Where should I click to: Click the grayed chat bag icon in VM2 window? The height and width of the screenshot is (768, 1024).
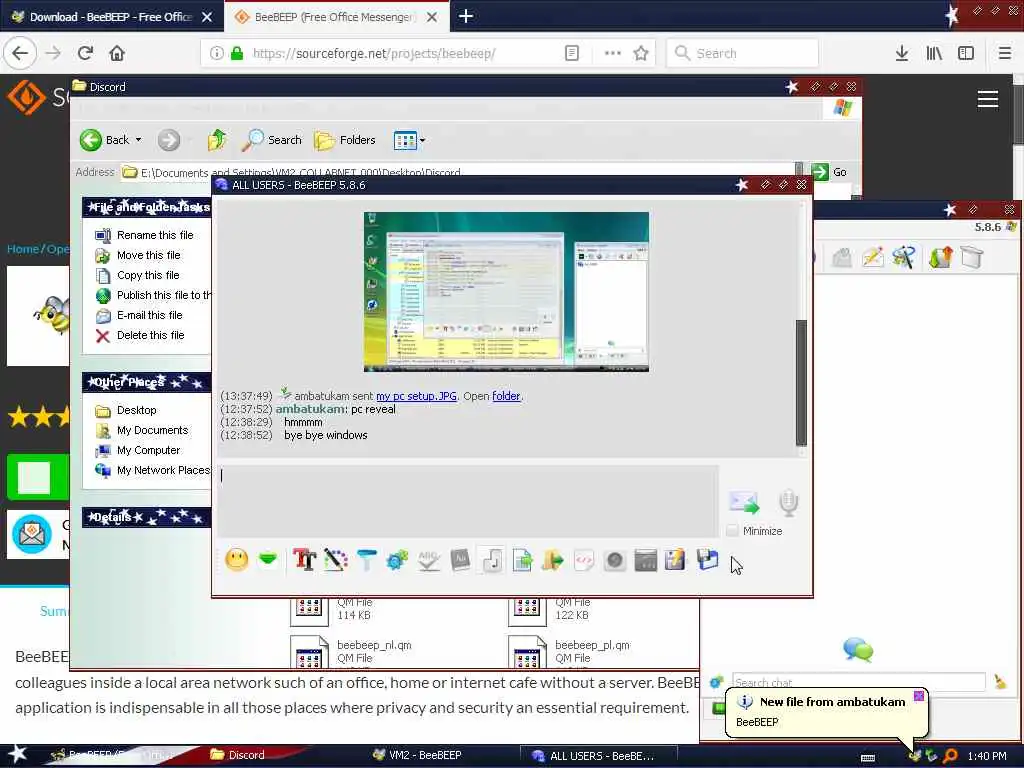(842, 258)
